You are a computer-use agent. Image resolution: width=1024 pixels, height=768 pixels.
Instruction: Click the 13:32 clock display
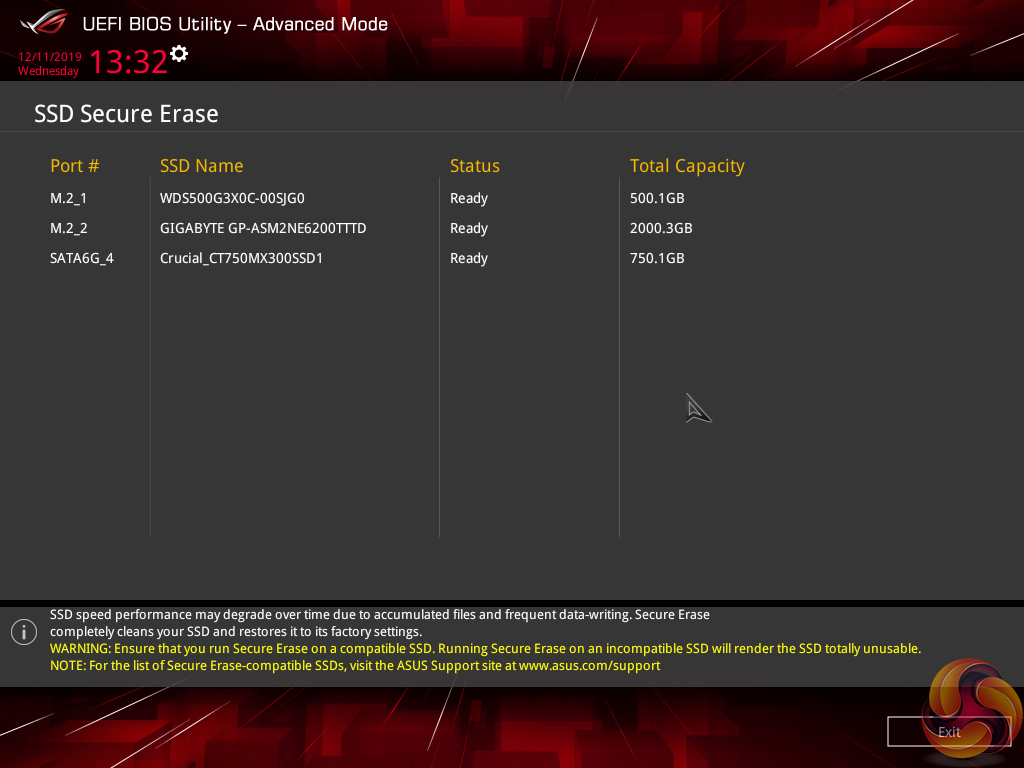point(129,62)
